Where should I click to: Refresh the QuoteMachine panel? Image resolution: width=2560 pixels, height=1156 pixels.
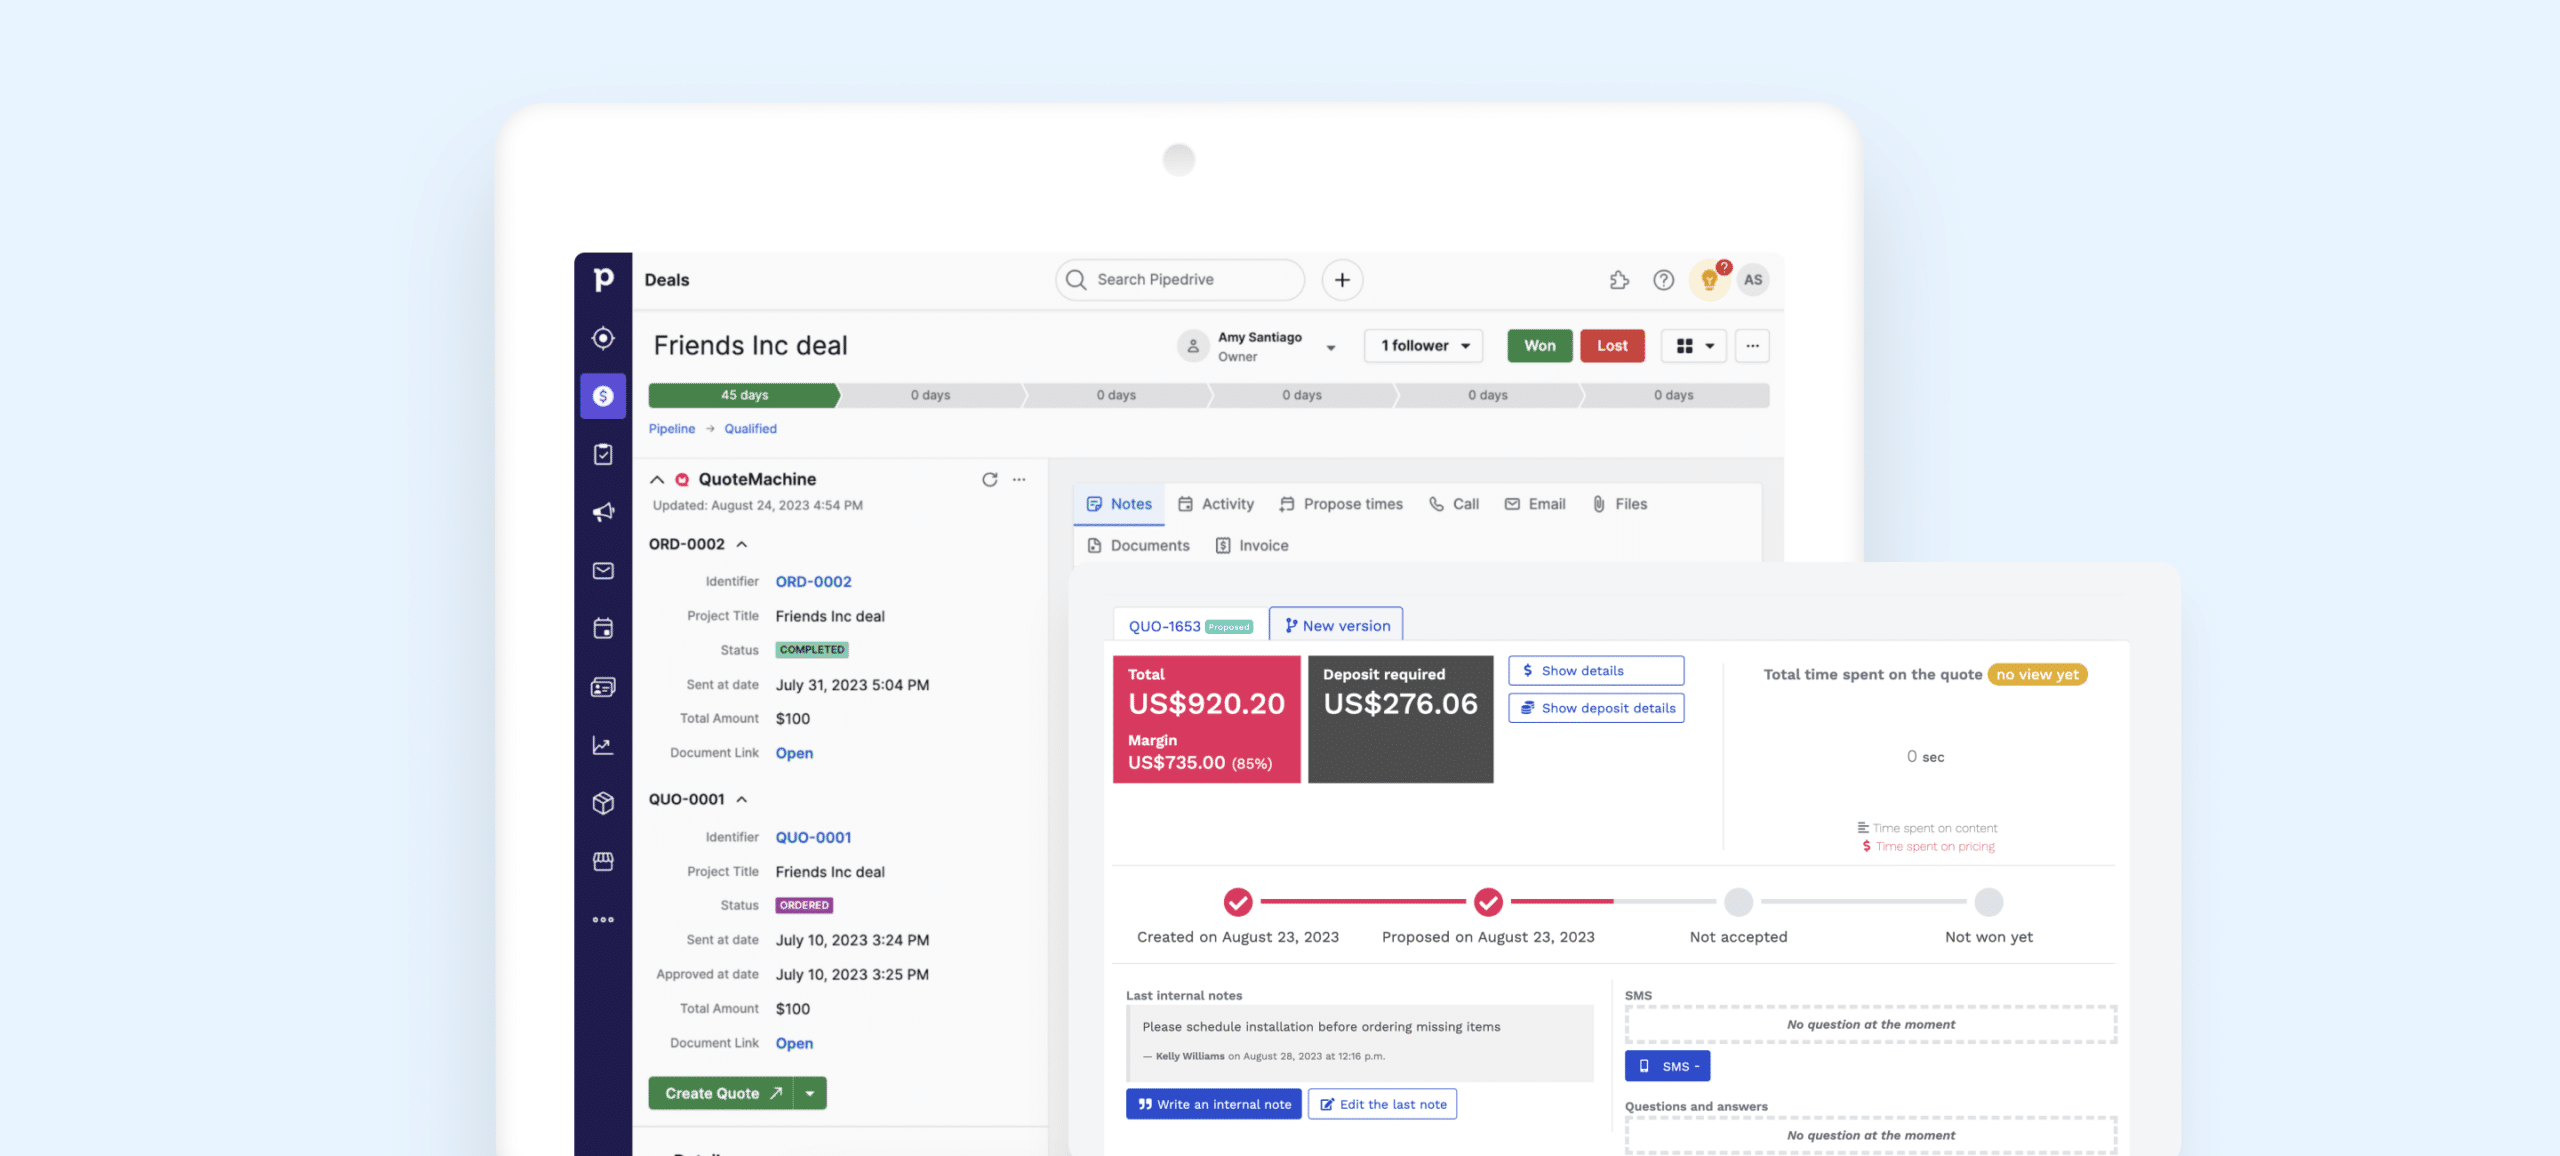pos(989,479)
